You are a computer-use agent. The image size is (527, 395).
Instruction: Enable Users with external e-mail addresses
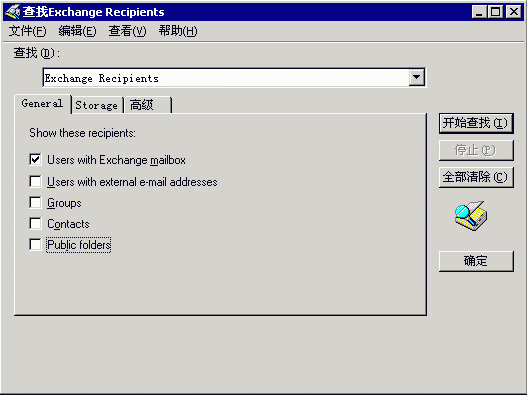point(35,182)
